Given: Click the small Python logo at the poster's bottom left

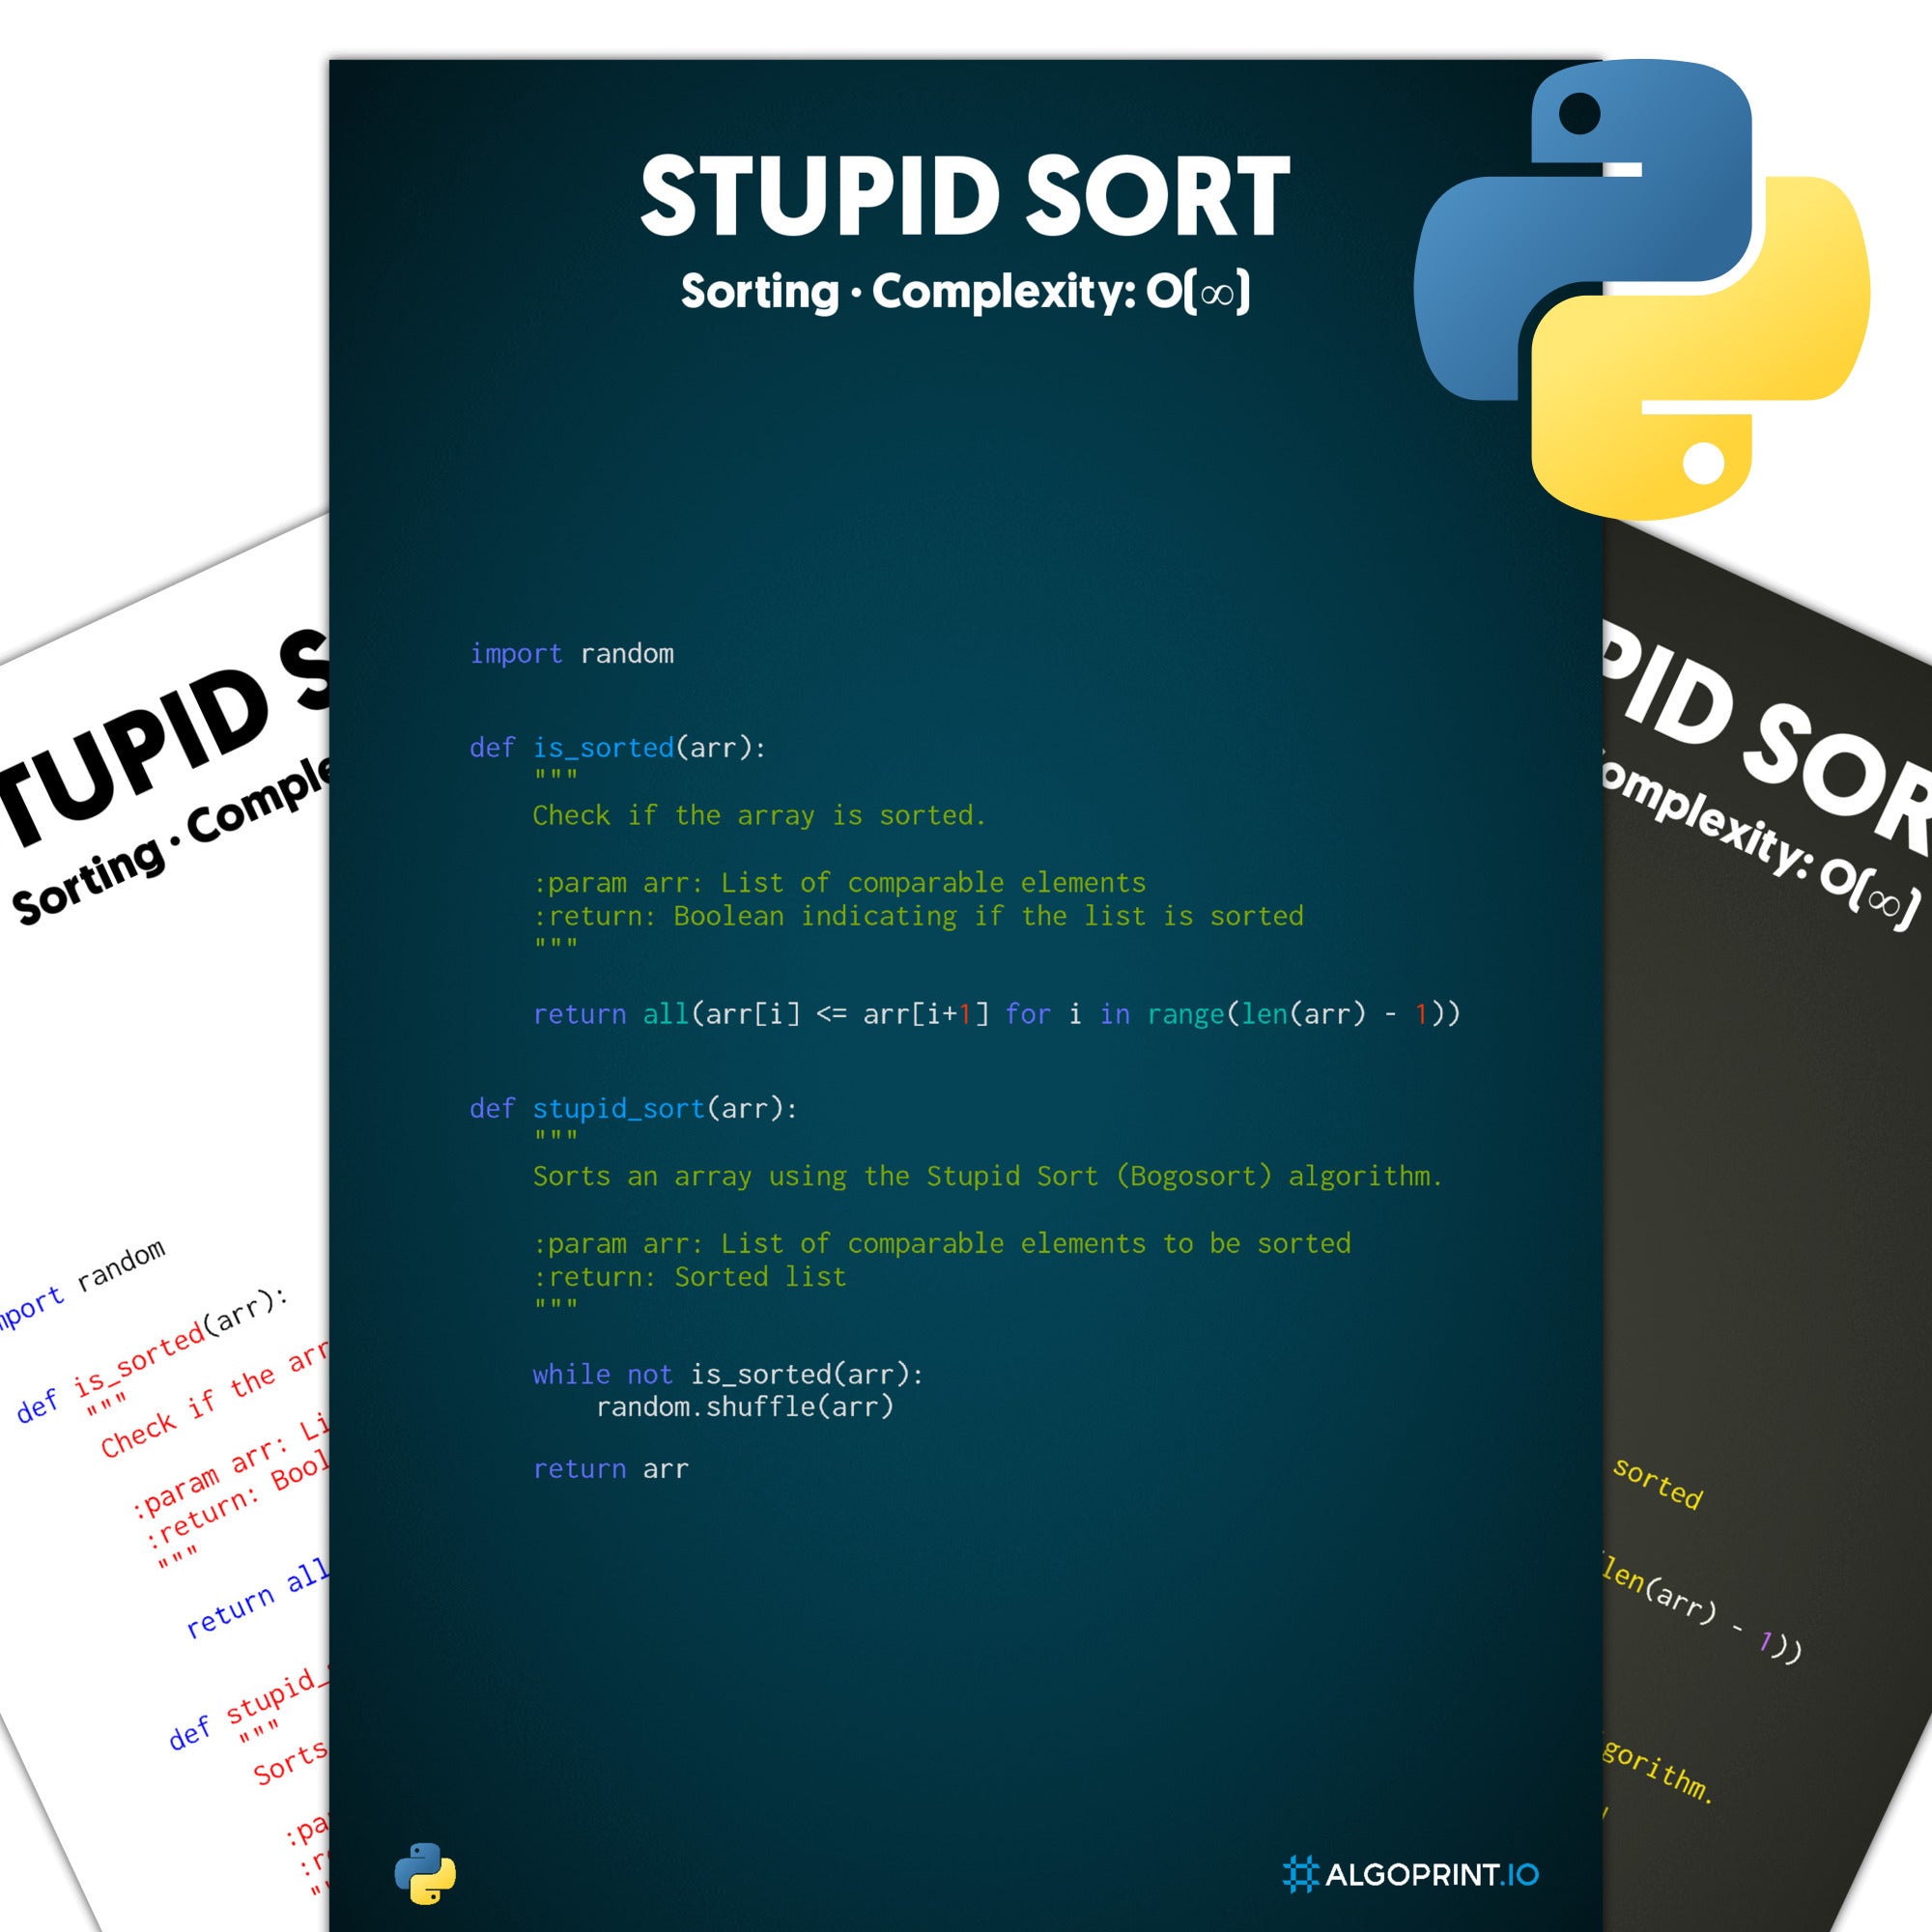Looking at the screenshot, I should click(425, 1873).
